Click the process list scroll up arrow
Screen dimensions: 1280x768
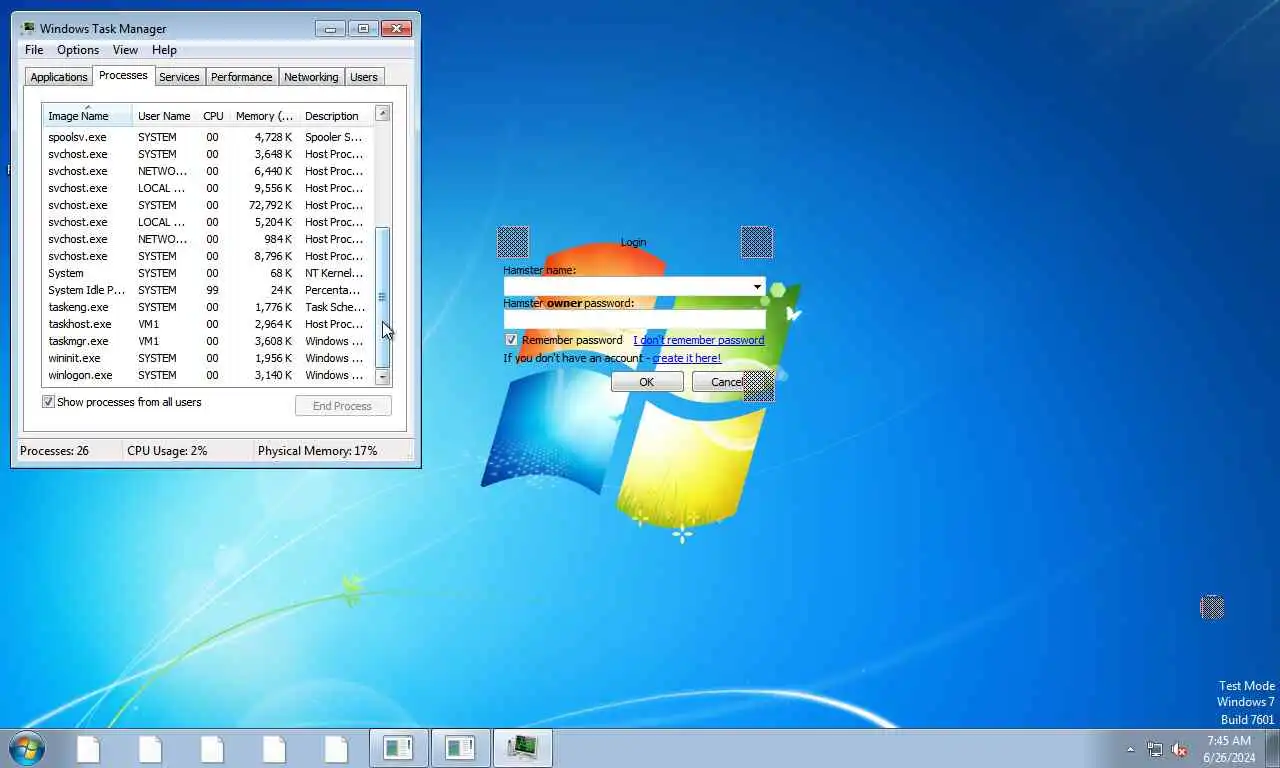[x=382, y=113]
